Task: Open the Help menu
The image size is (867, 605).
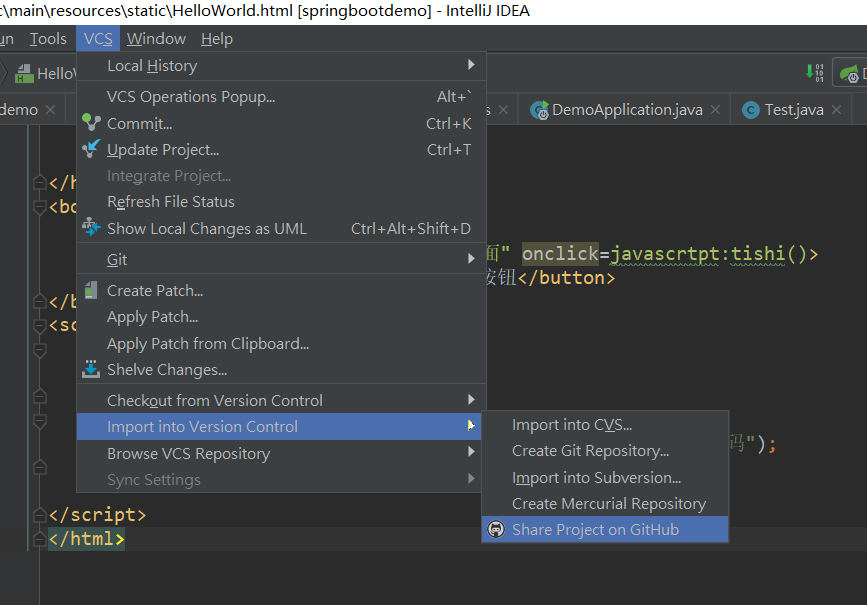Action: click(217, 39)
